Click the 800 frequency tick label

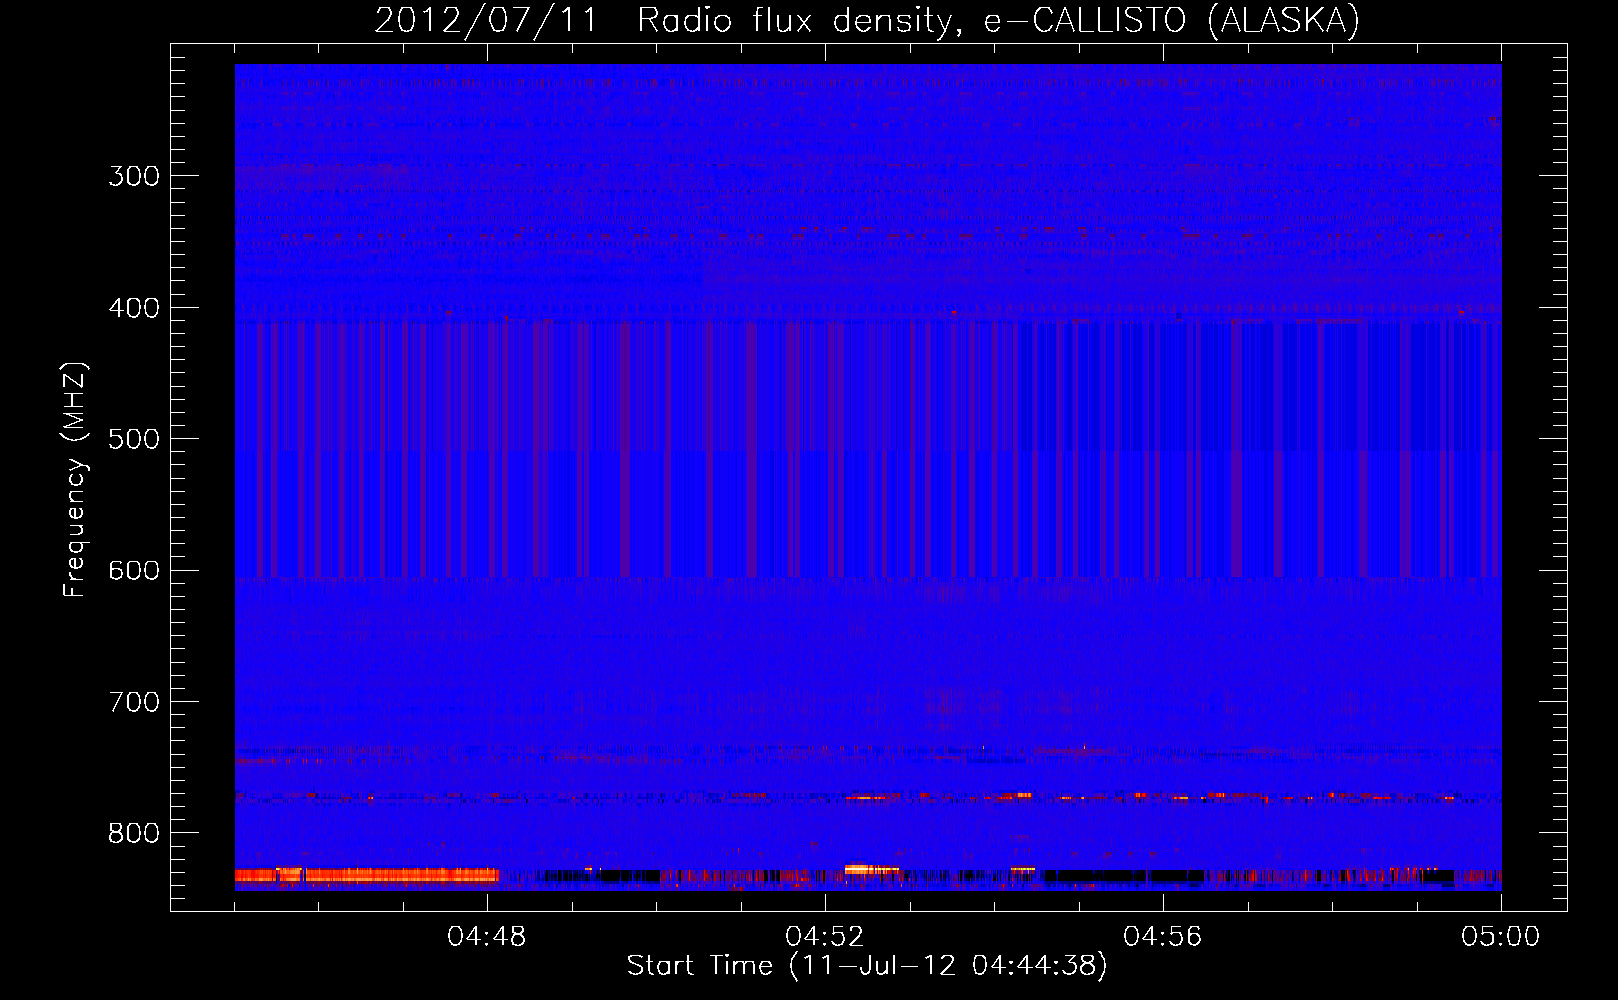(x=134, y=833)
